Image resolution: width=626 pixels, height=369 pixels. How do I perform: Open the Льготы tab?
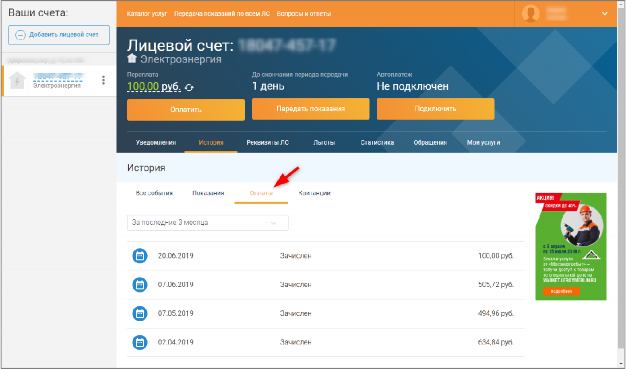[324, 143]
